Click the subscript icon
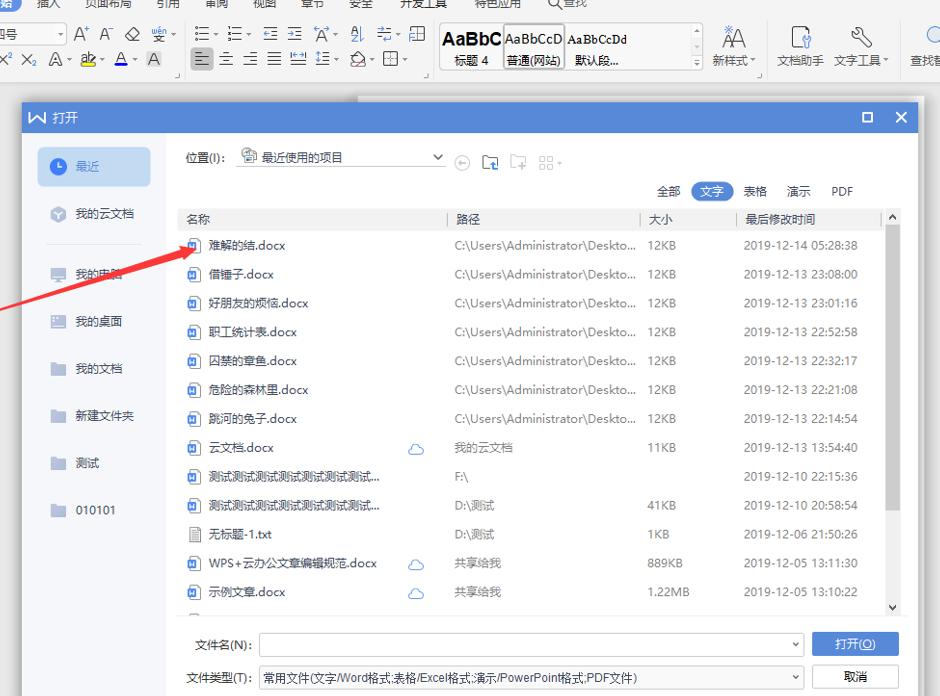The height and width of the screenshot is (696, 940). tap(29, 60)
